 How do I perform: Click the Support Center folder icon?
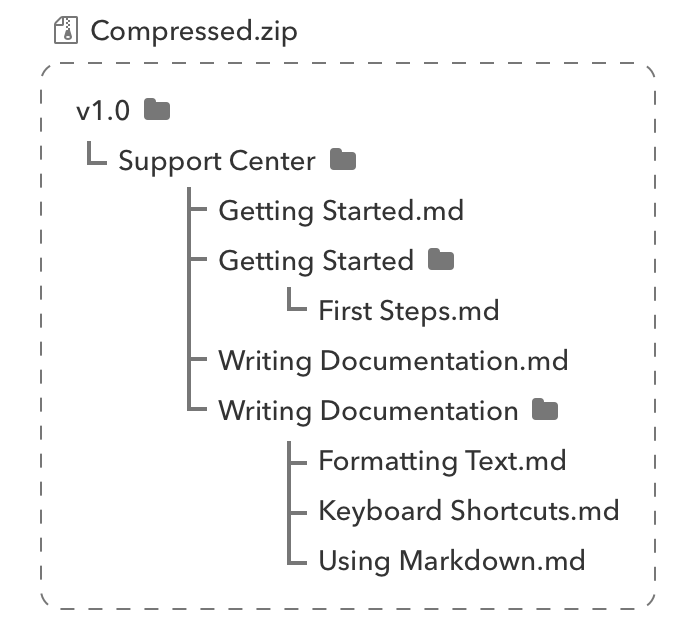pyautogui.click(x=343, y=160)
